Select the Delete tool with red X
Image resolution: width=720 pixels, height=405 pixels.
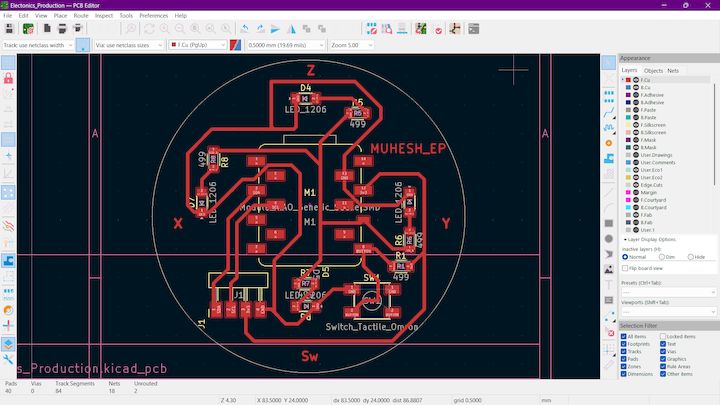click(610, 332)
